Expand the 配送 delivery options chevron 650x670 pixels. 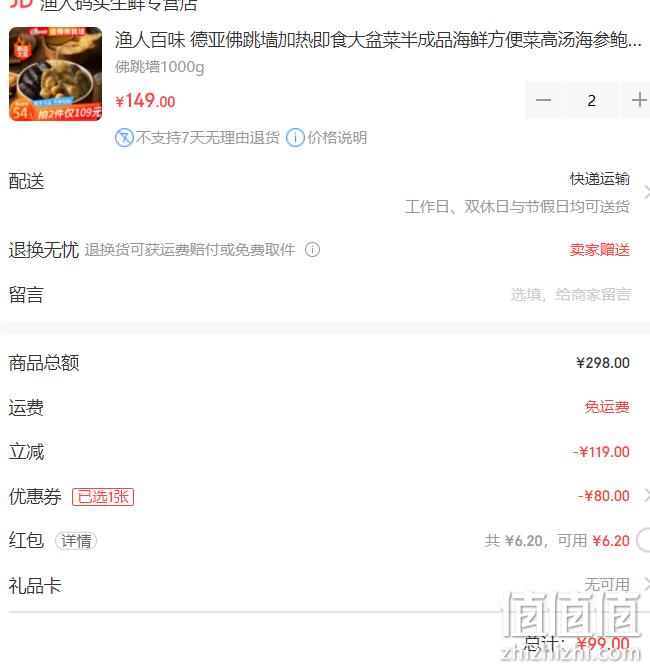coord(646,192)
